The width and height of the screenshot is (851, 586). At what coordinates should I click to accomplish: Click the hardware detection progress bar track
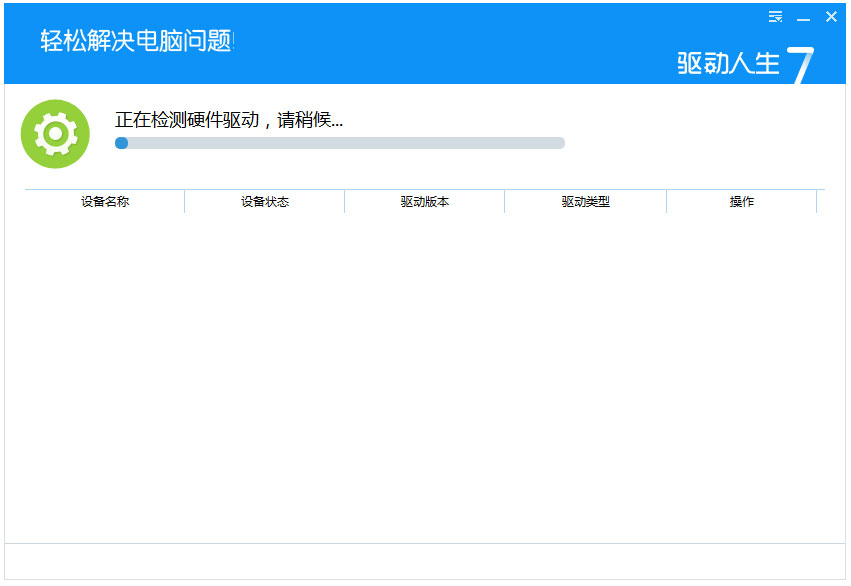pyautogui.click(x=340, y=143)
